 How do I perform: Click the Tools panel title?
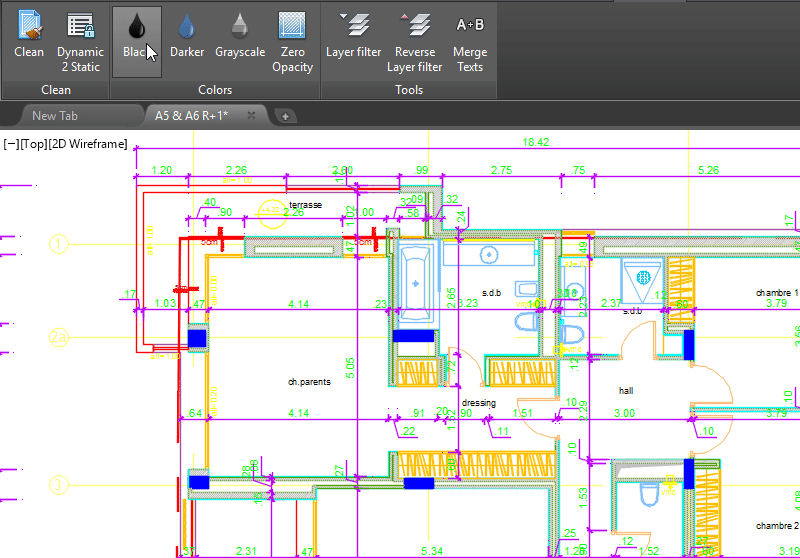tap(409, 90)
